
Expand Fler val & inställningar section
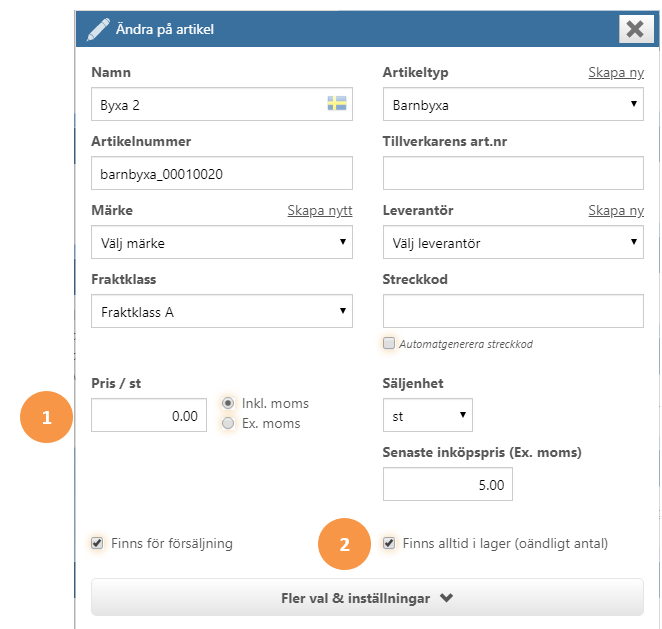pos(367,597)
